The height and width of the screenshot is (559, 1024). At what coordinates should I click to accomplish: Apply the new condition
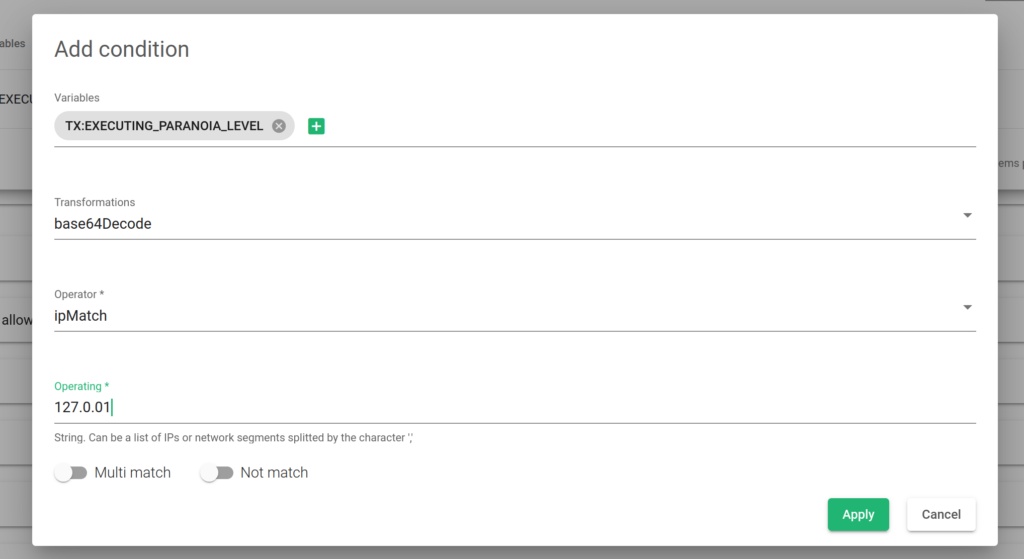point(858,515)
